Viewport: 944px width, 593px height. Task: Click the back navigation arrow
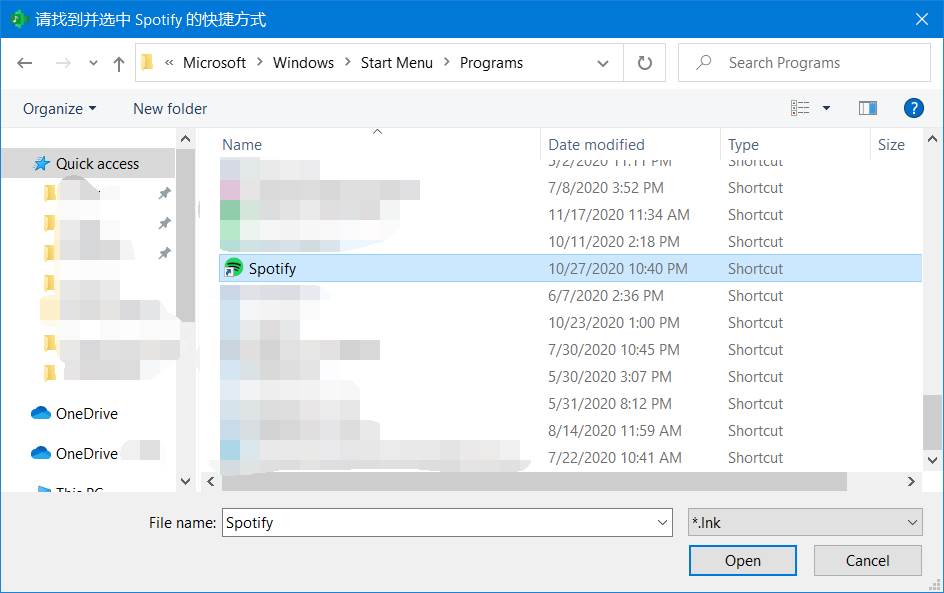(24, 62)
